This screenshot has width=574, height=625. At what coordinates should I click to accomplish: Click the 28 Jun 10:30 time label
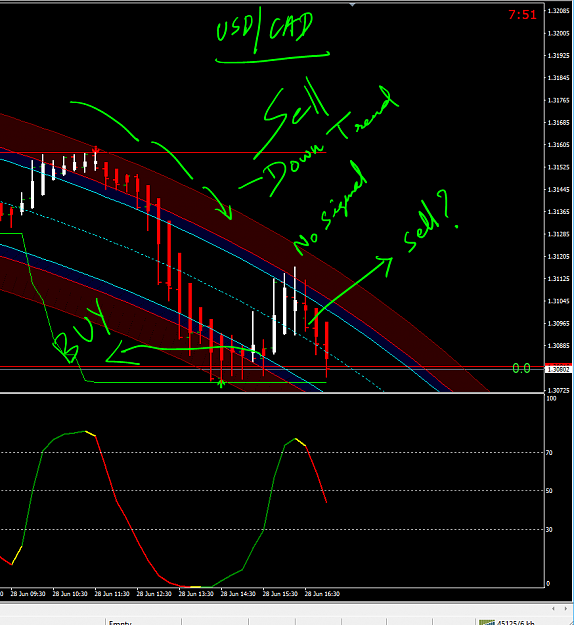(70, 594)
